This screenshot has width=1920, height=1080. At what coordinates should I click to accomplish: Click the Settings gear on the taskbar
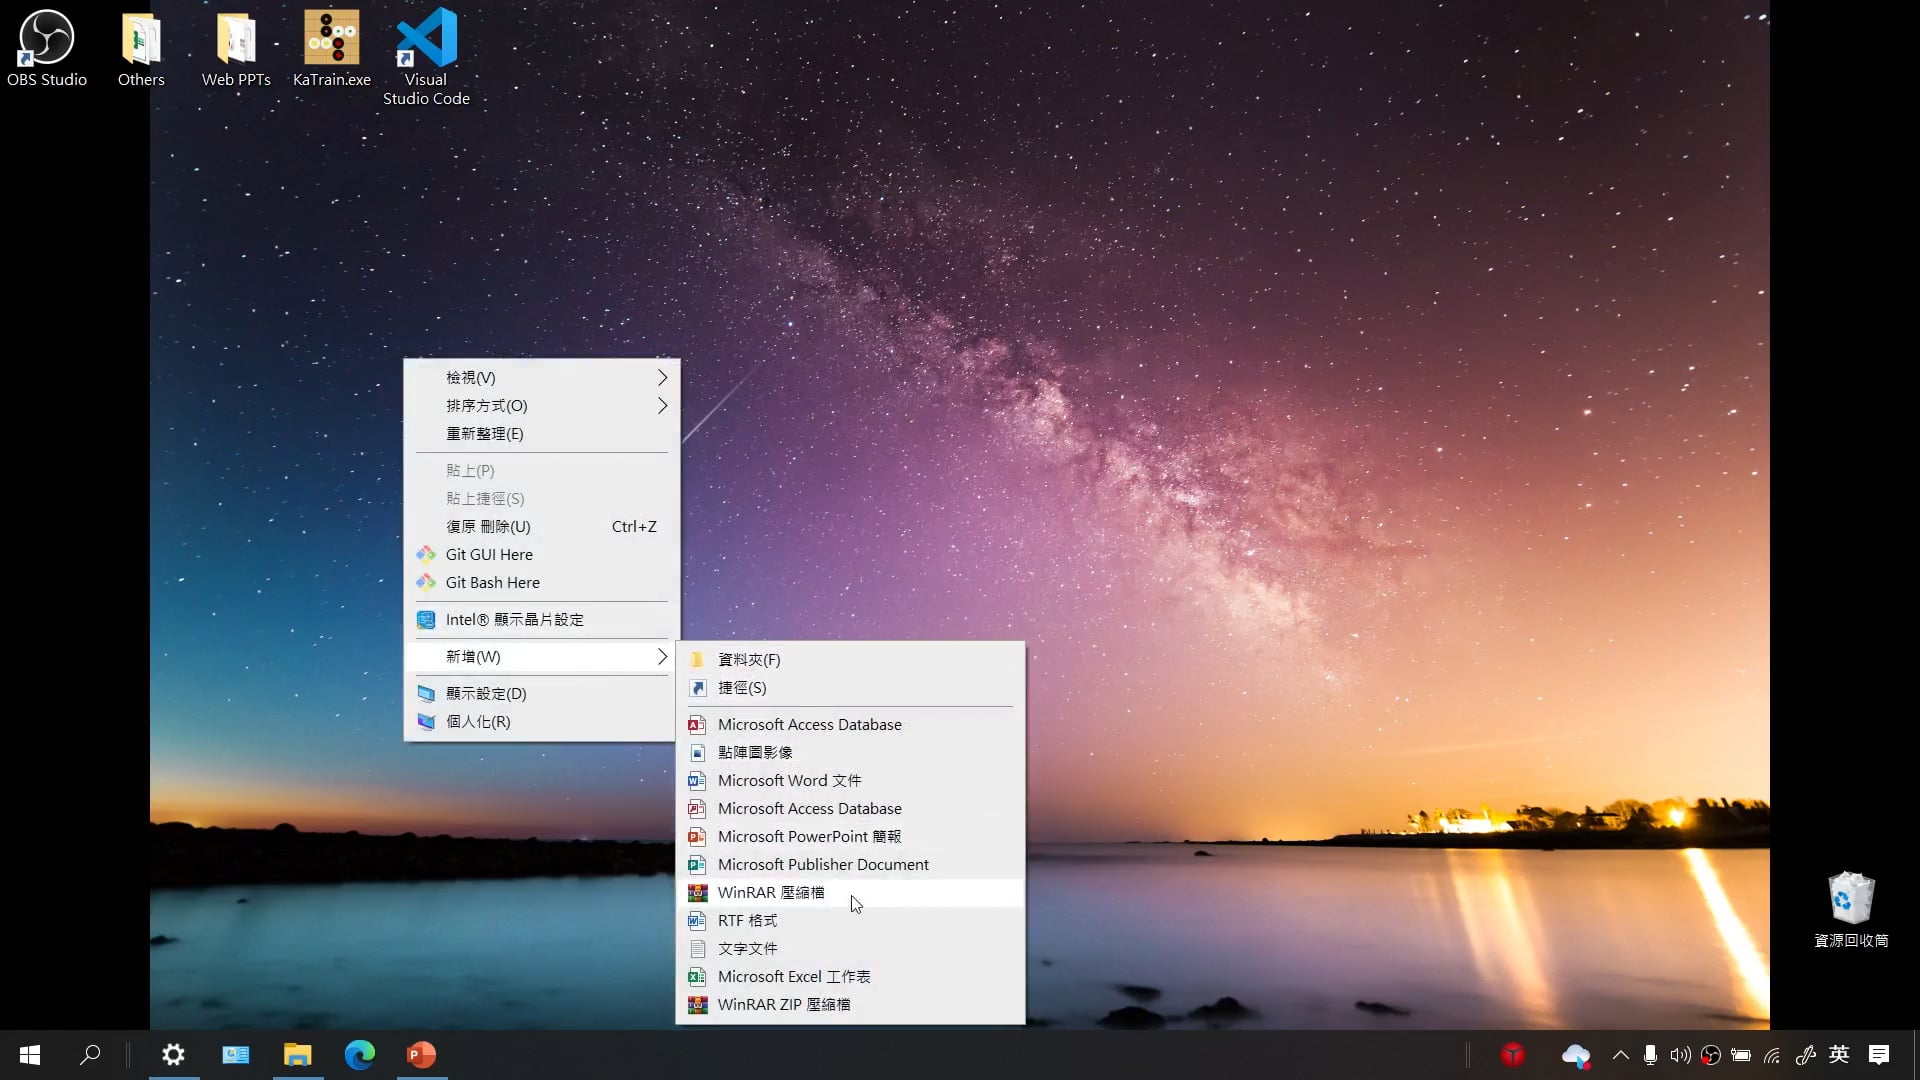point(173,1054)
